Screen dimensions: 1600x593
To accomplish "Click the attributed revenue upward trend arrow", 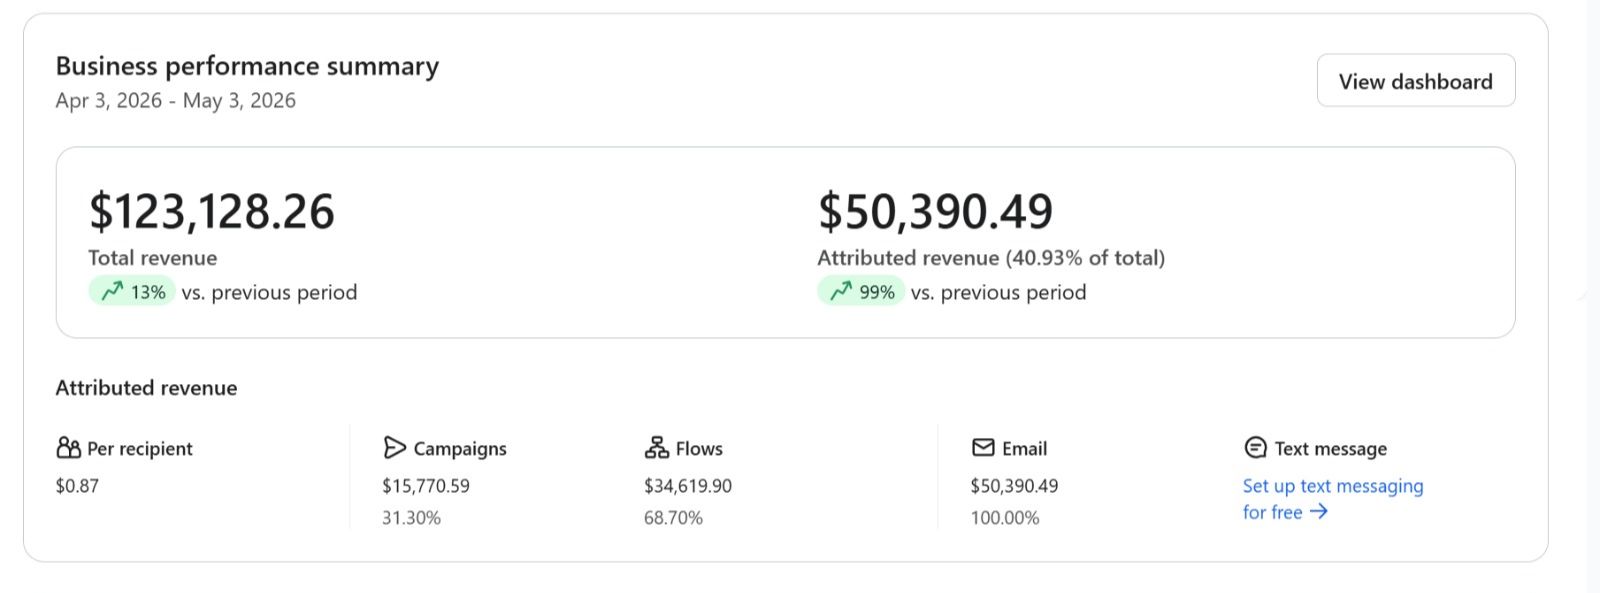I will tap(841, 291).
